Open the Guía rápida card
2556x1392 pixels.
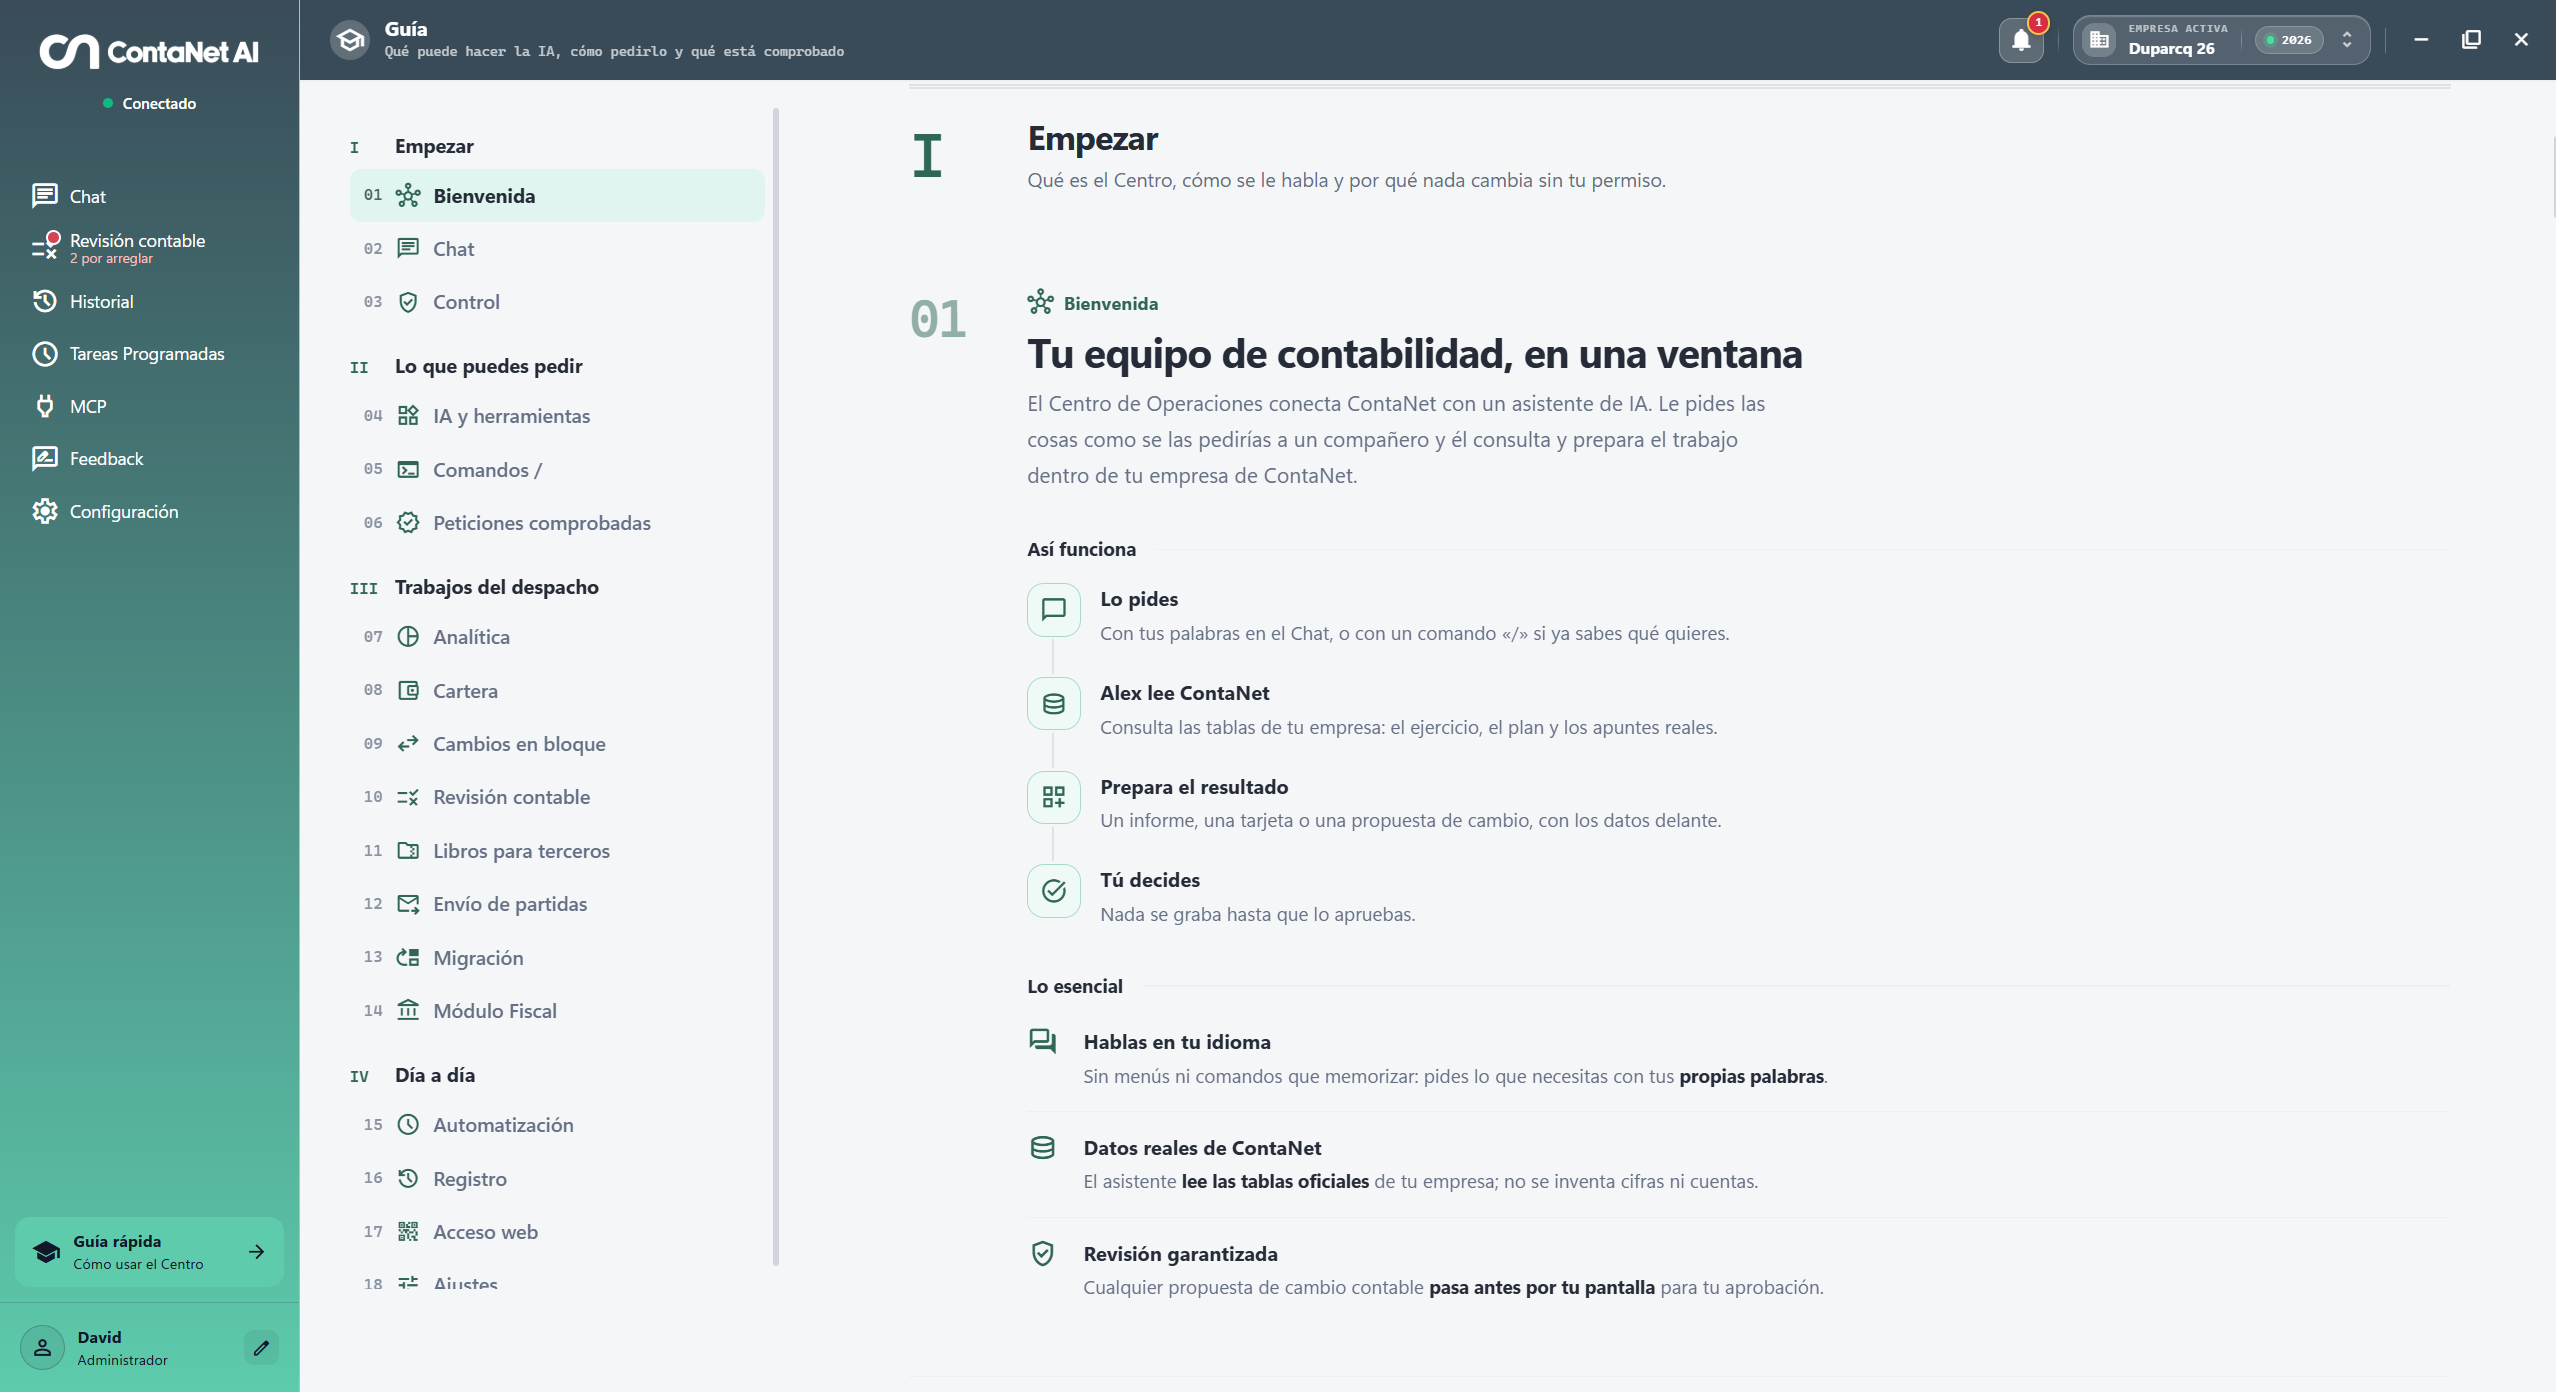pyautogui.click(x=149, y=1252)
